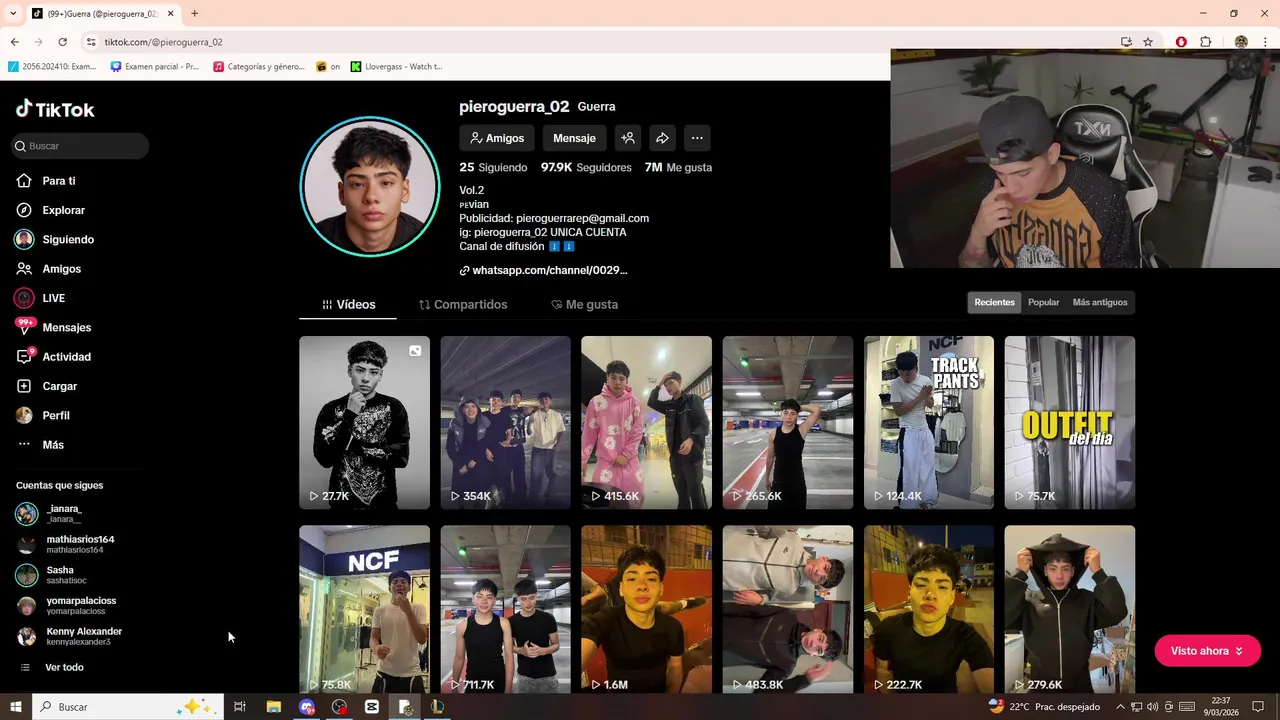
Task: Open the video with 75.8K views
Action: click(x=364, y=609)
